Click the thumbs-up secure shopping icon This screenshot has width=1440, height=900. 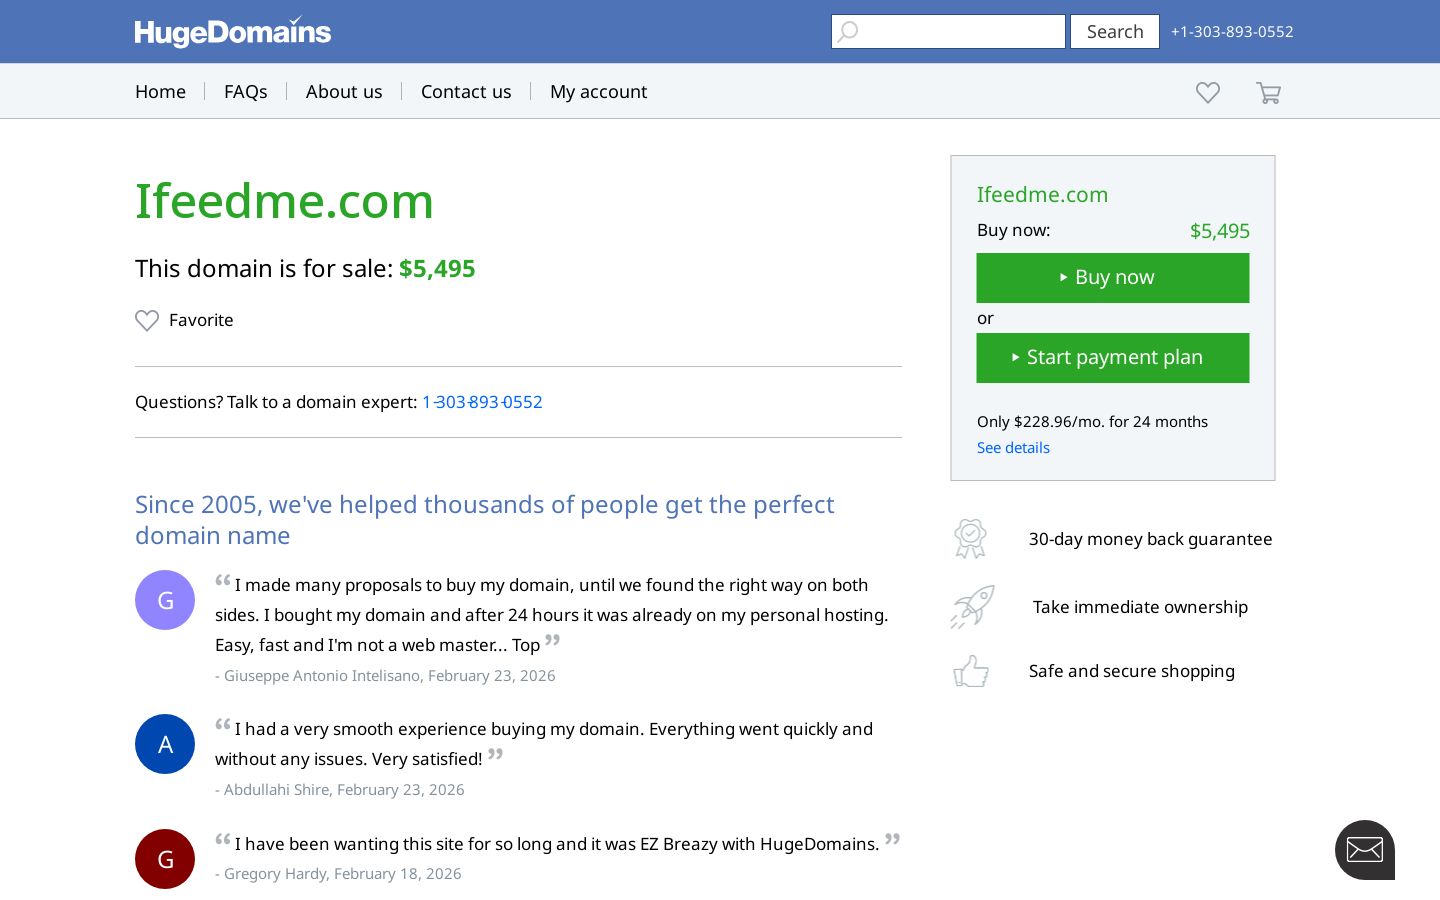(x=971, y=671)
